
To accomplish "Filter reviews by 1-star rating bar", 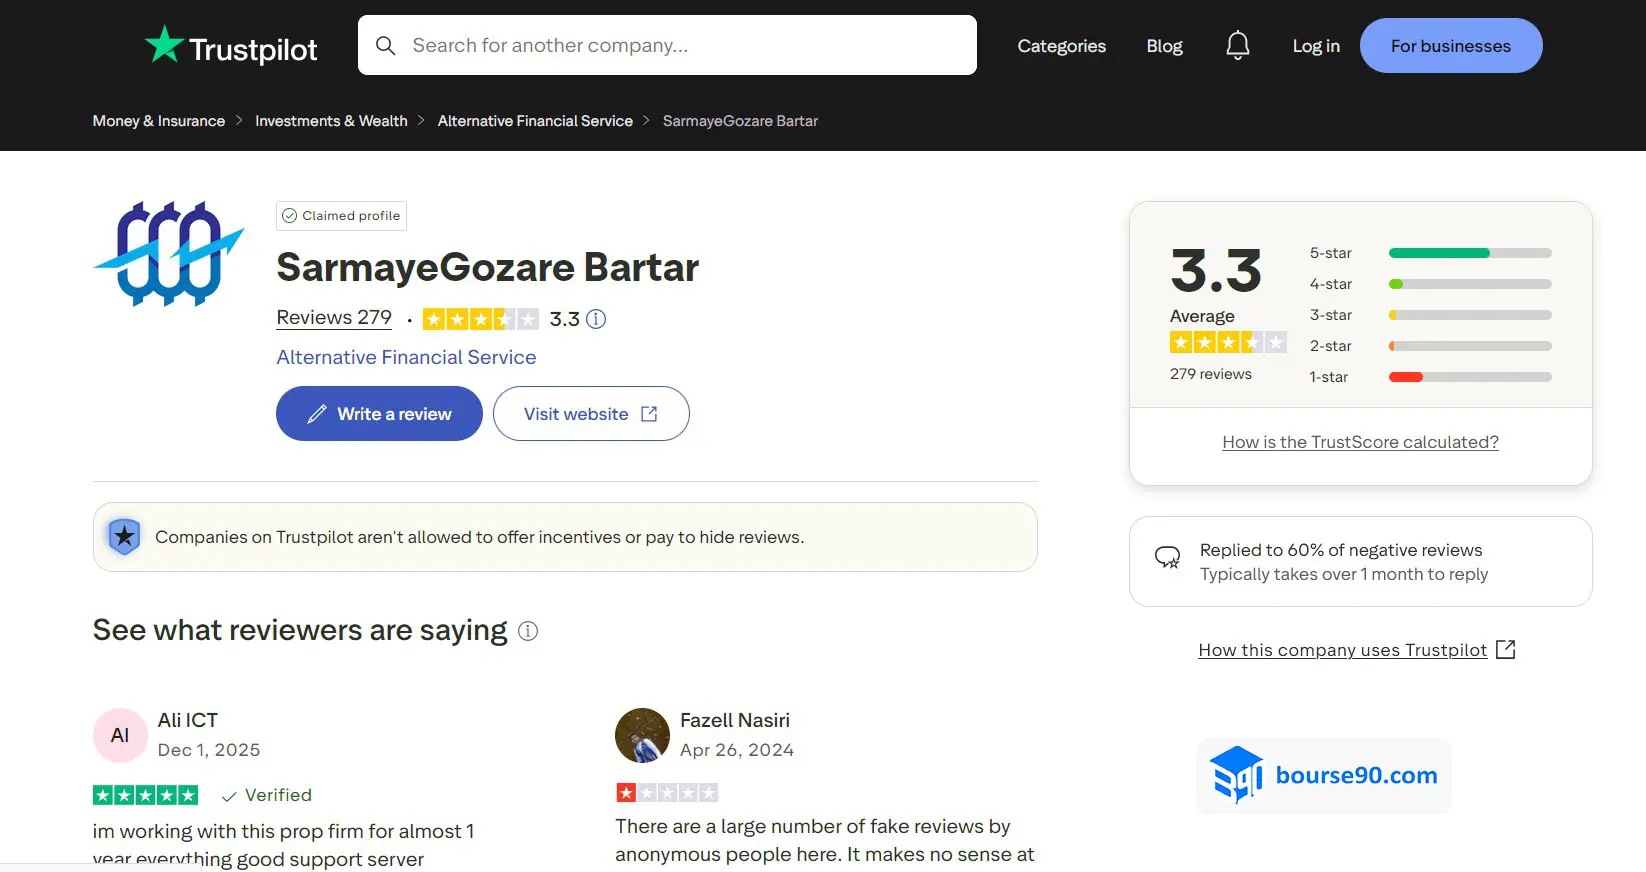I will tap(1469, 377).
